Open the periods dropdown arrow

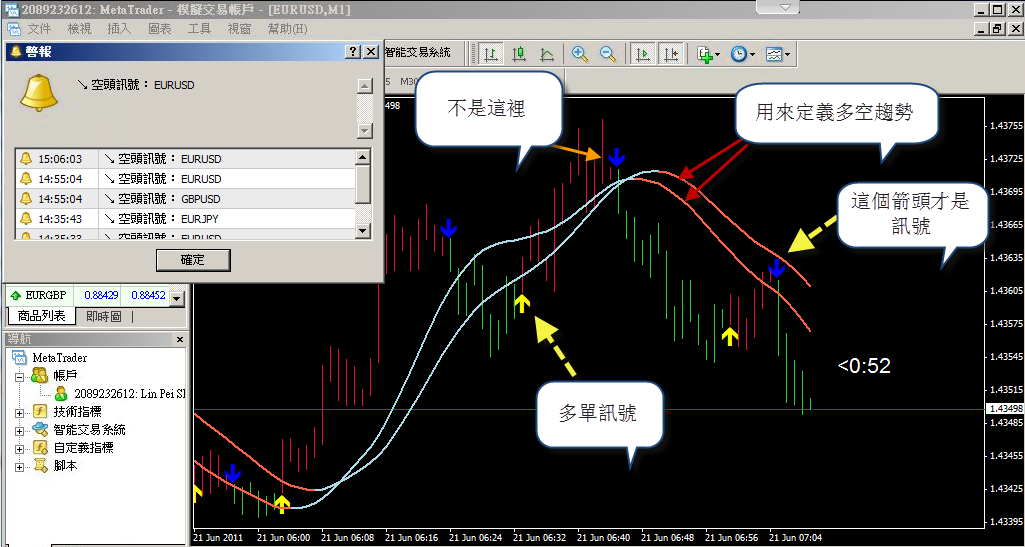click(x=752, y=55)
